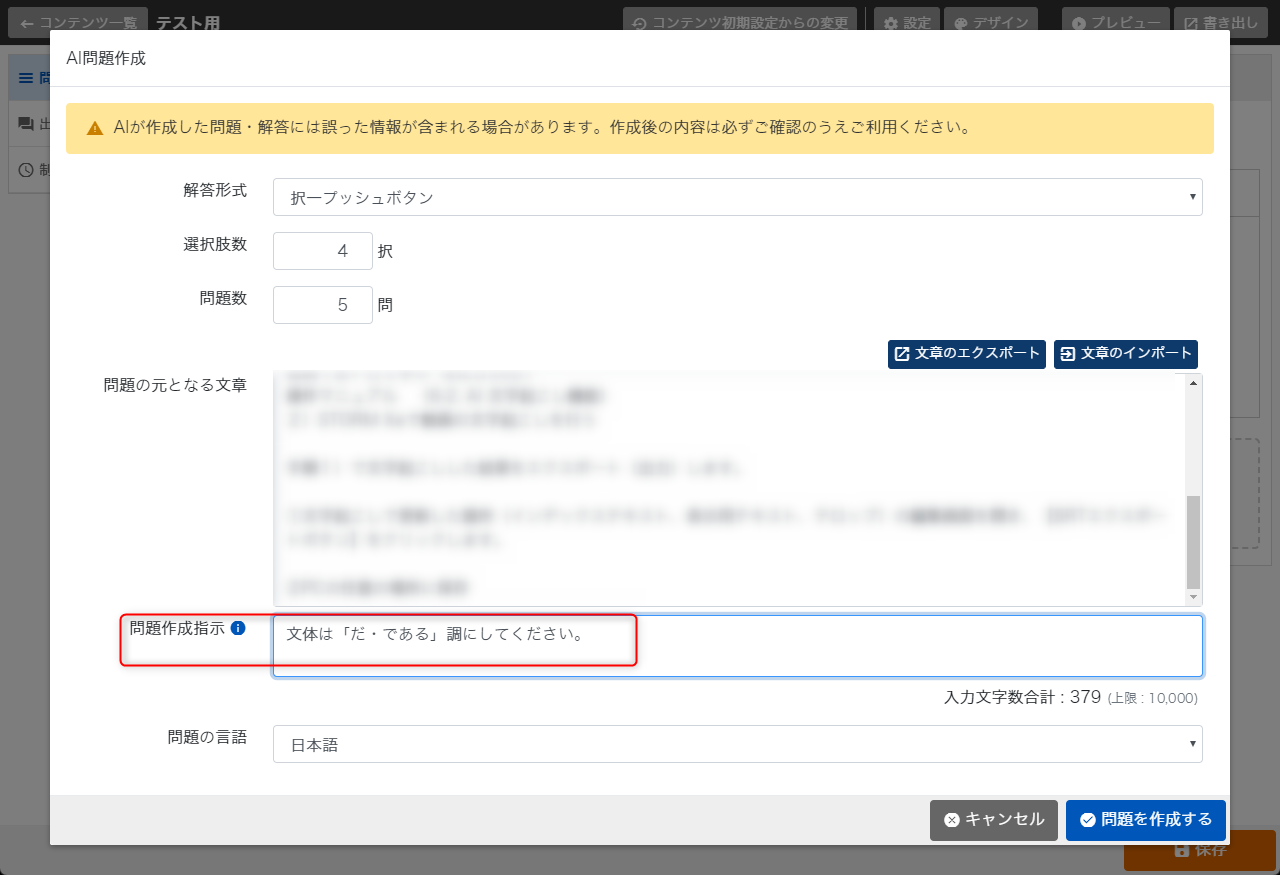Click the 問題数 number field

(x=323, y=305)
